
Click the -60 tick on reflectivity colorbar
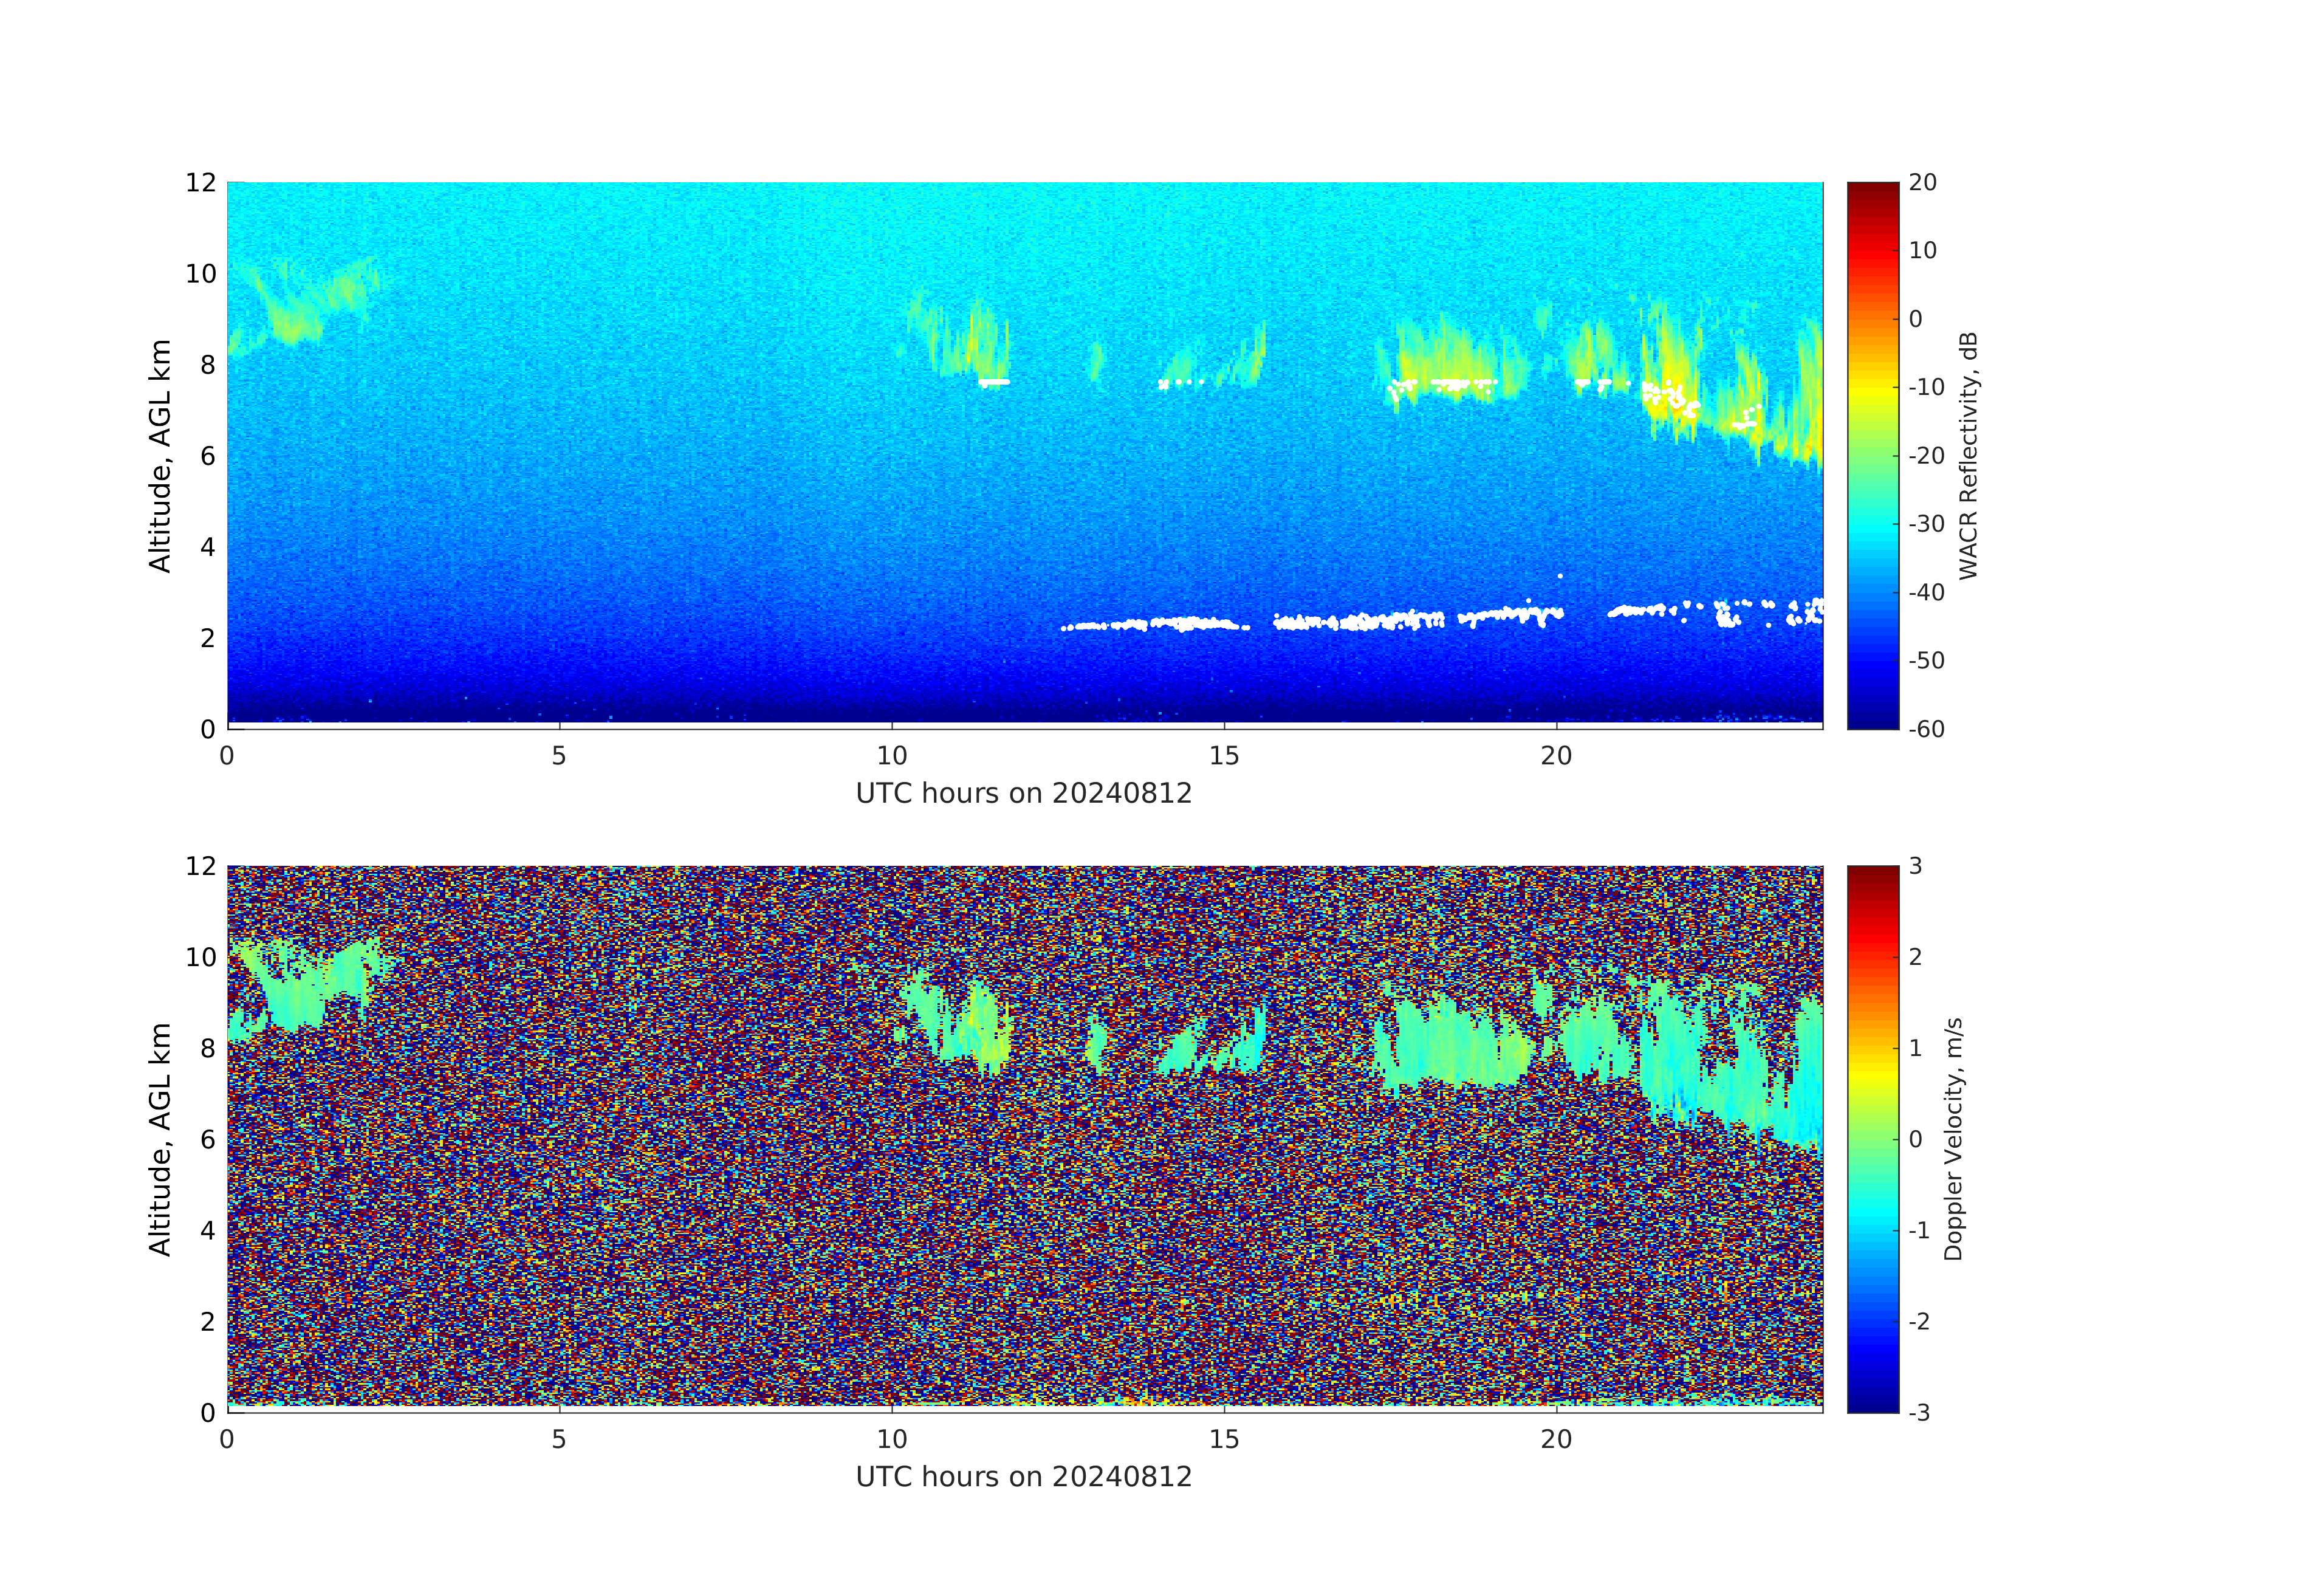tap(1926, 729)
